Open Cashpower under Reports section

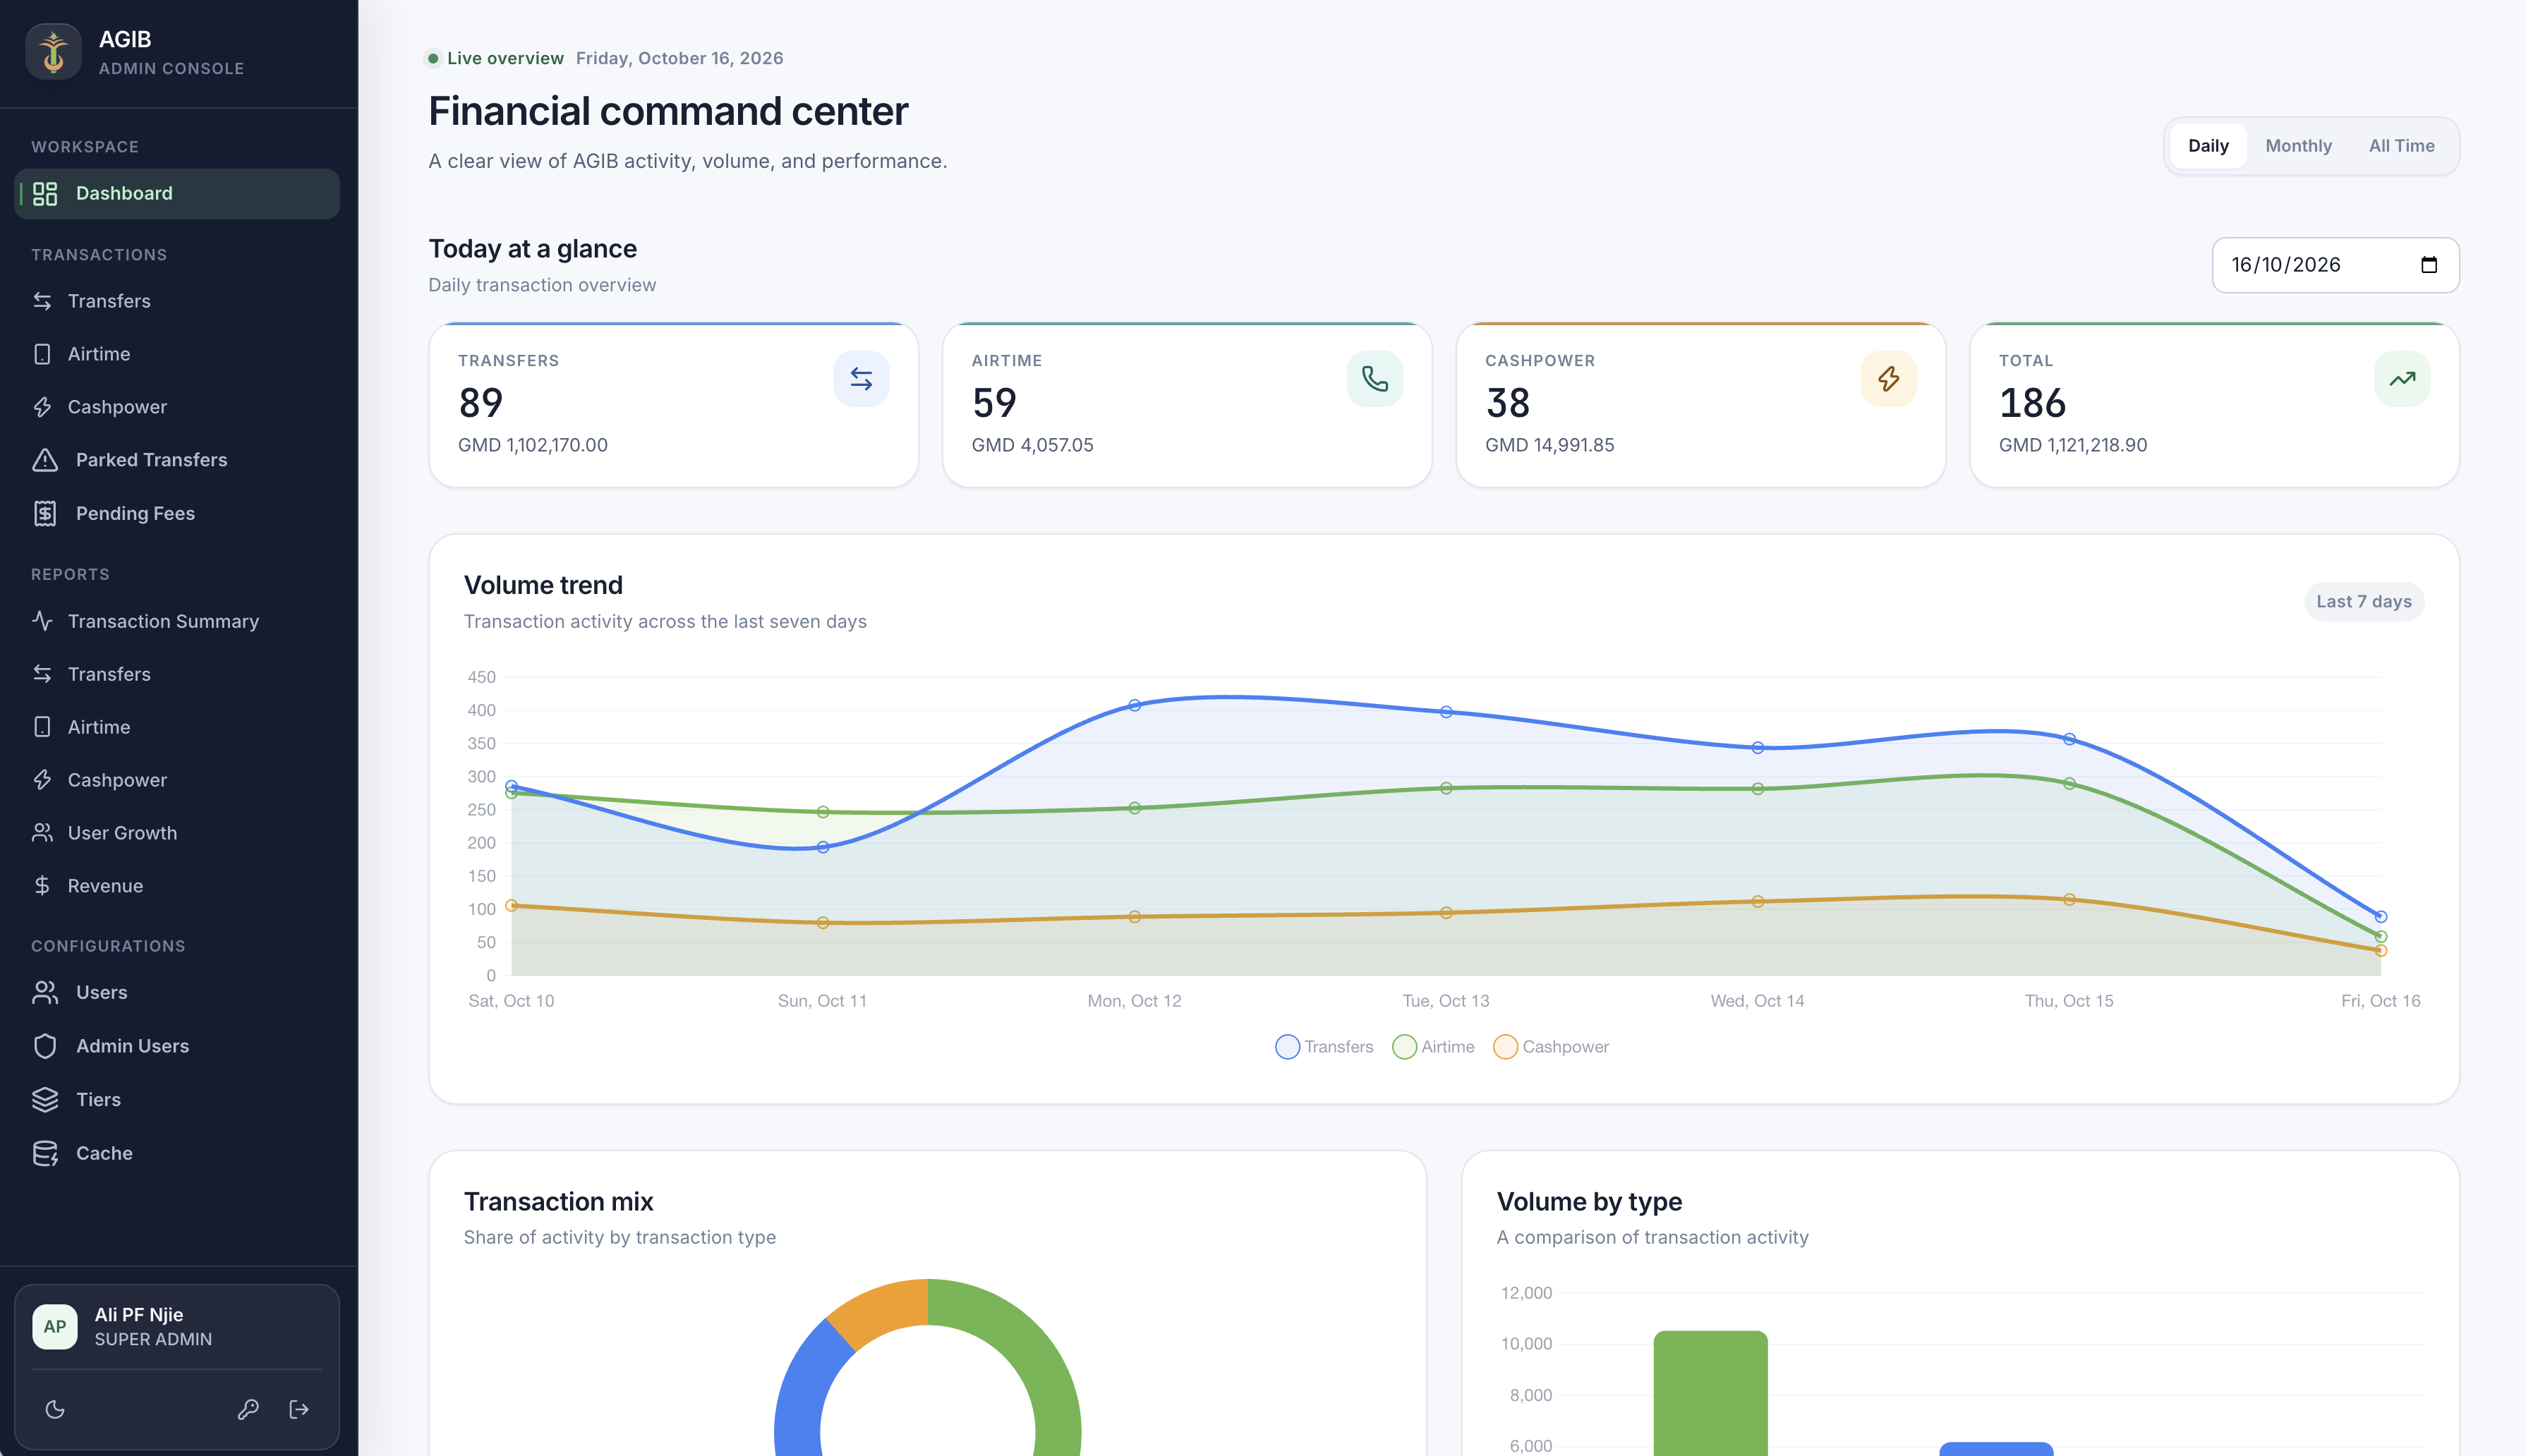click(x=177, y=780)
